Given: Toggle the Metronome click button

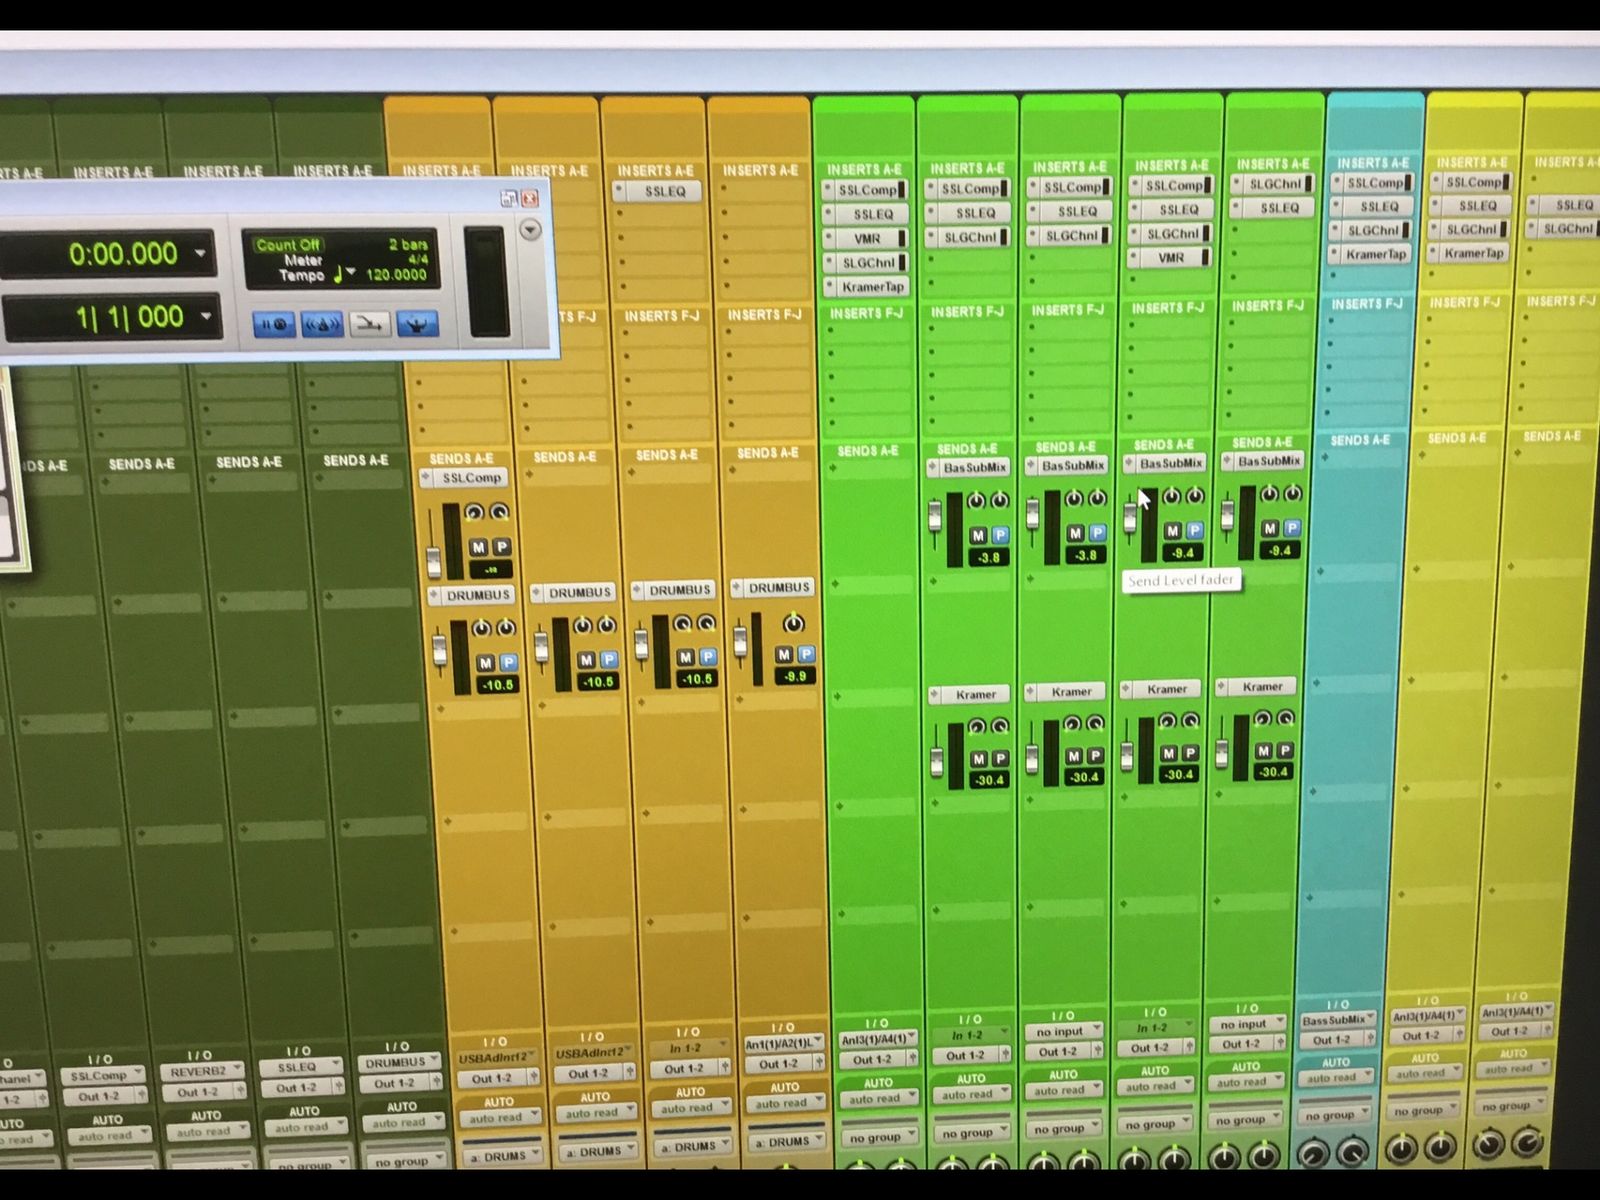Looking at the screenshot, I should pos(321,324).
